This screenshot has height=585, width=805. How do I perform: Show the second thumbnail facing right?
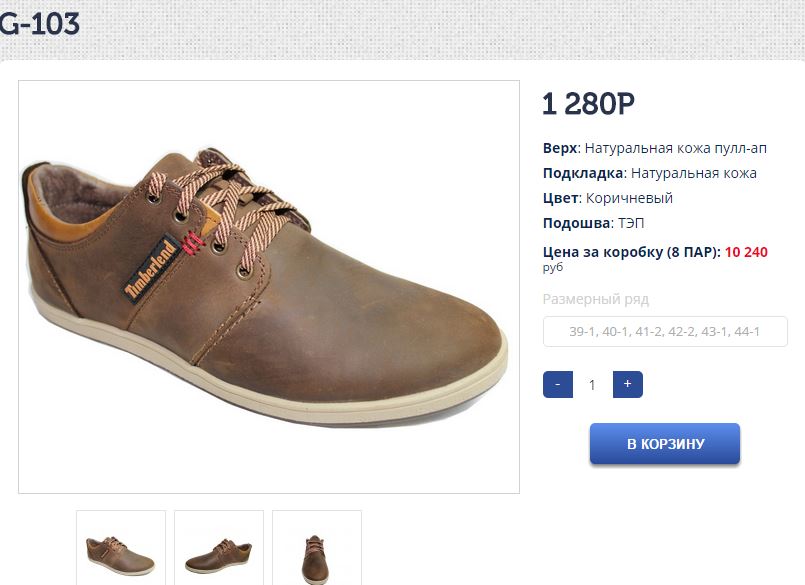(219, 548)
